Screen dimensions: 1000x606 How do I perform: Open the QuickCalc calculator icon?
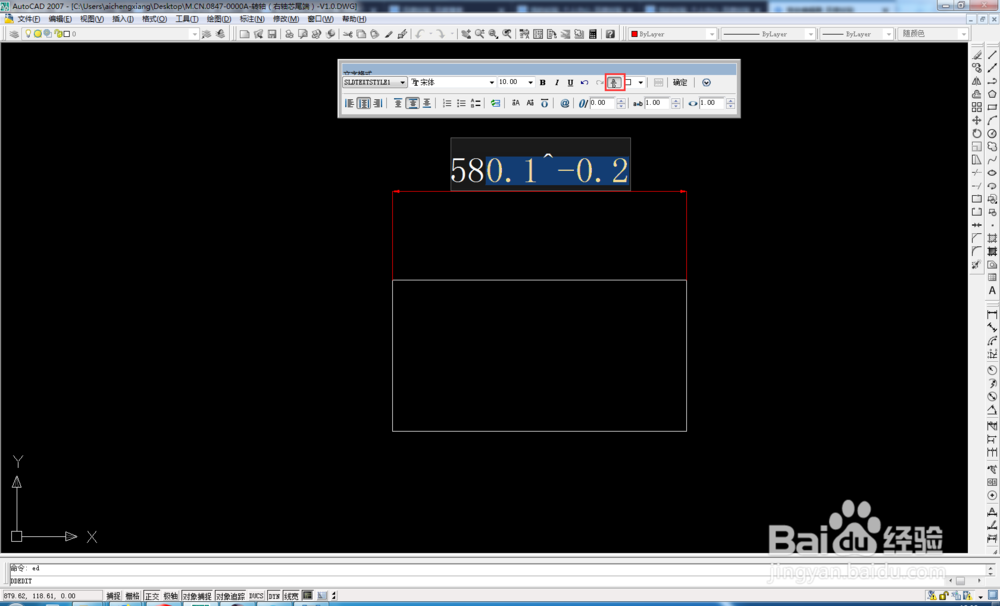pyautogui.click(x=593, y=34)
